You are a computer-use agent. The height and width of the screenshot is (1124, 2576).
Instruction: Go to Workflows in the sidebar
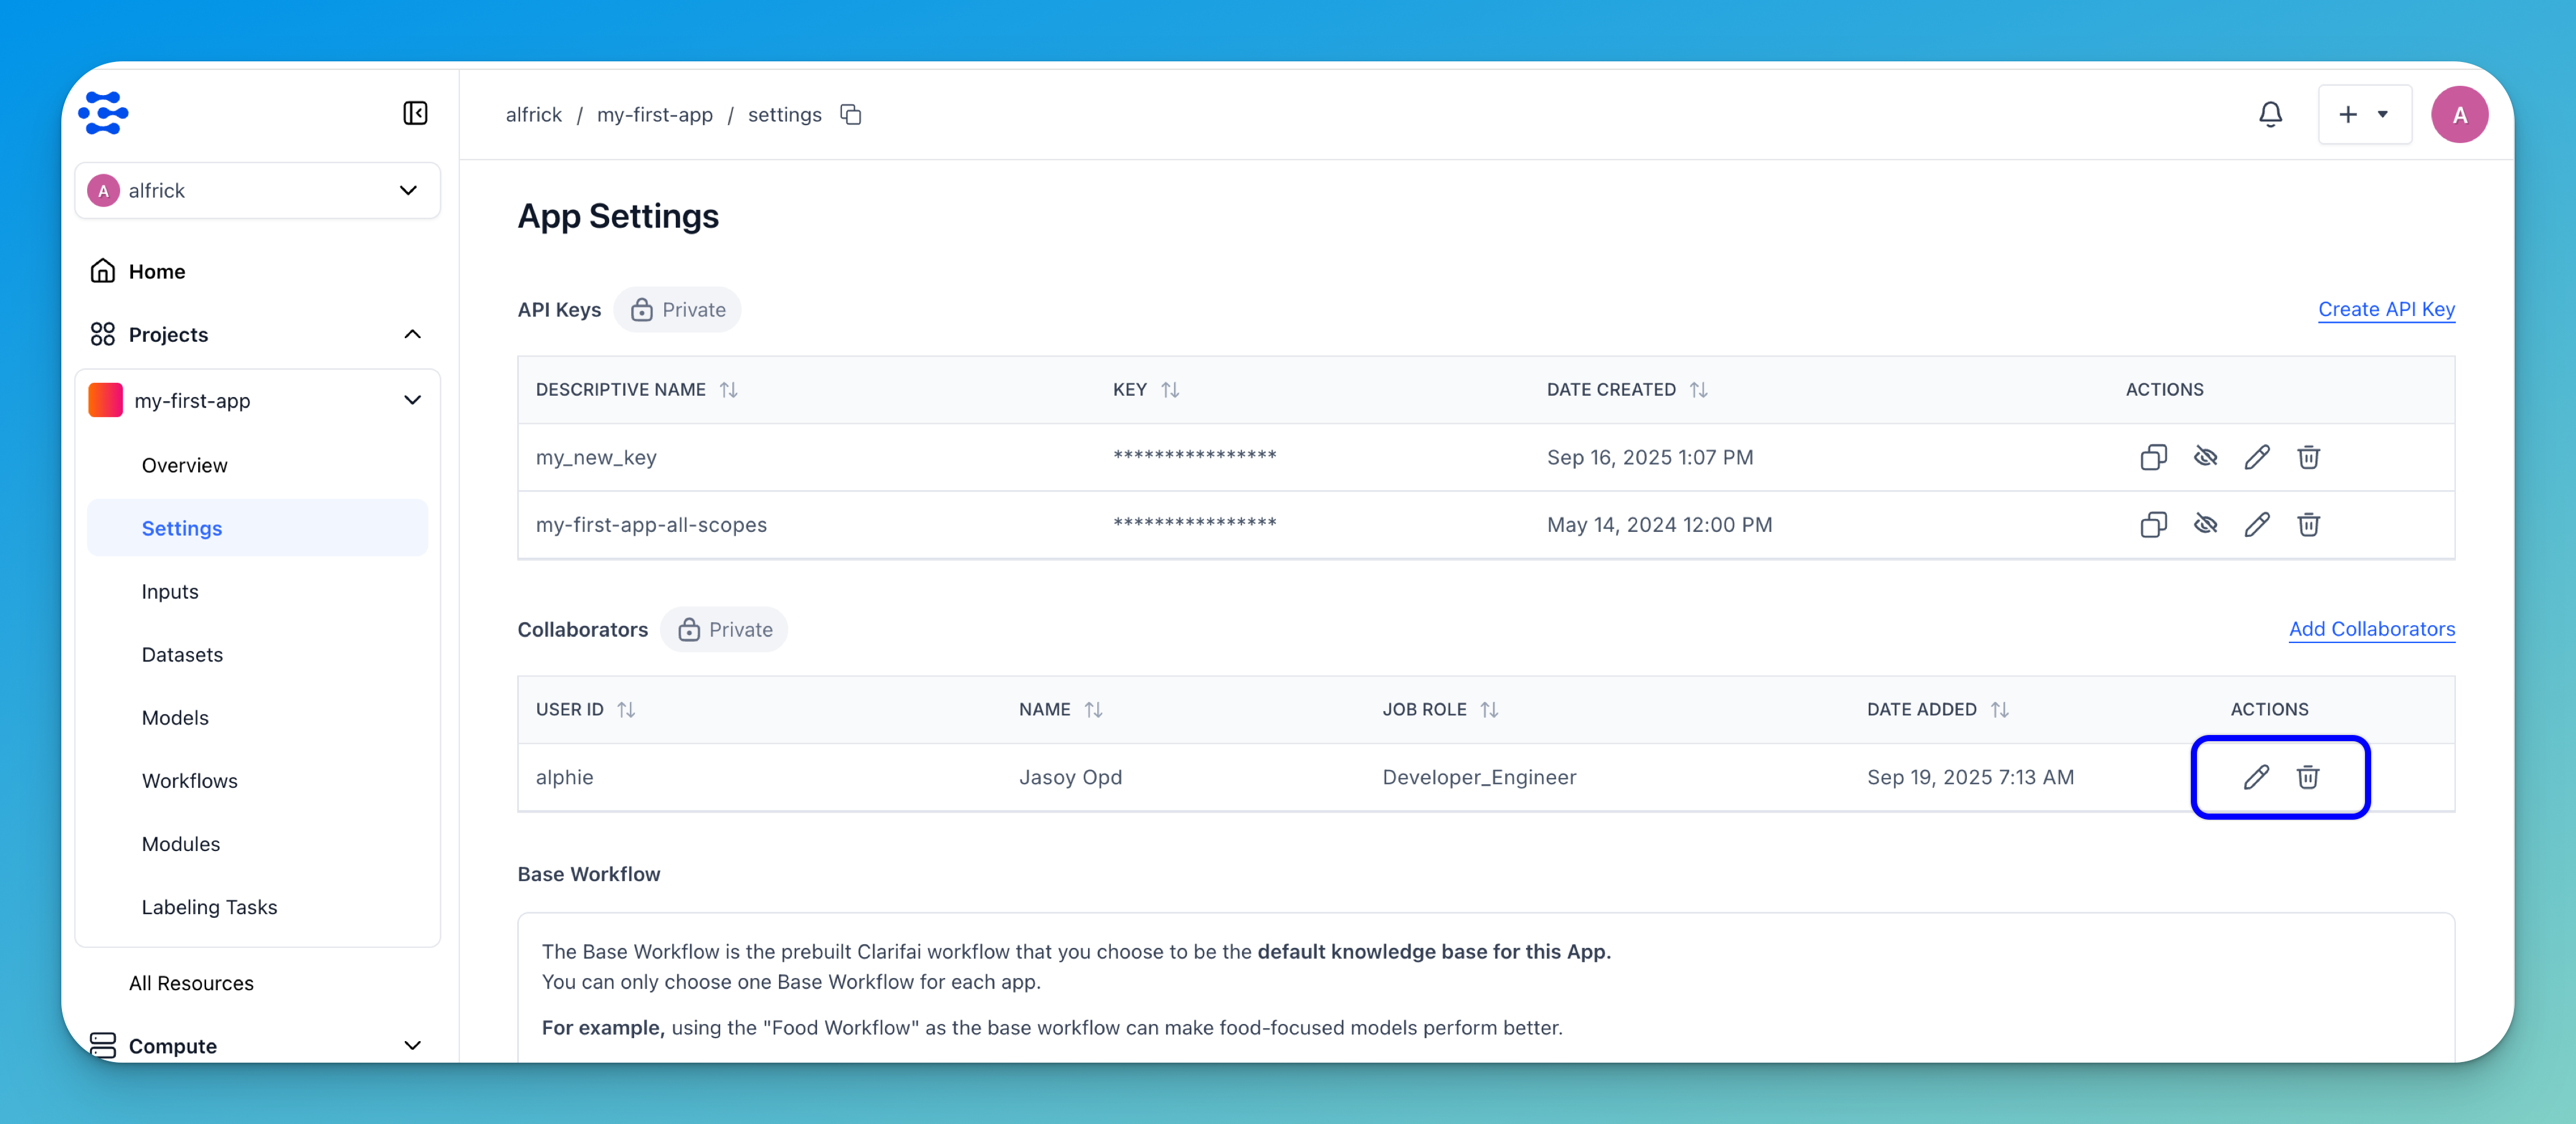coord(189,780)
